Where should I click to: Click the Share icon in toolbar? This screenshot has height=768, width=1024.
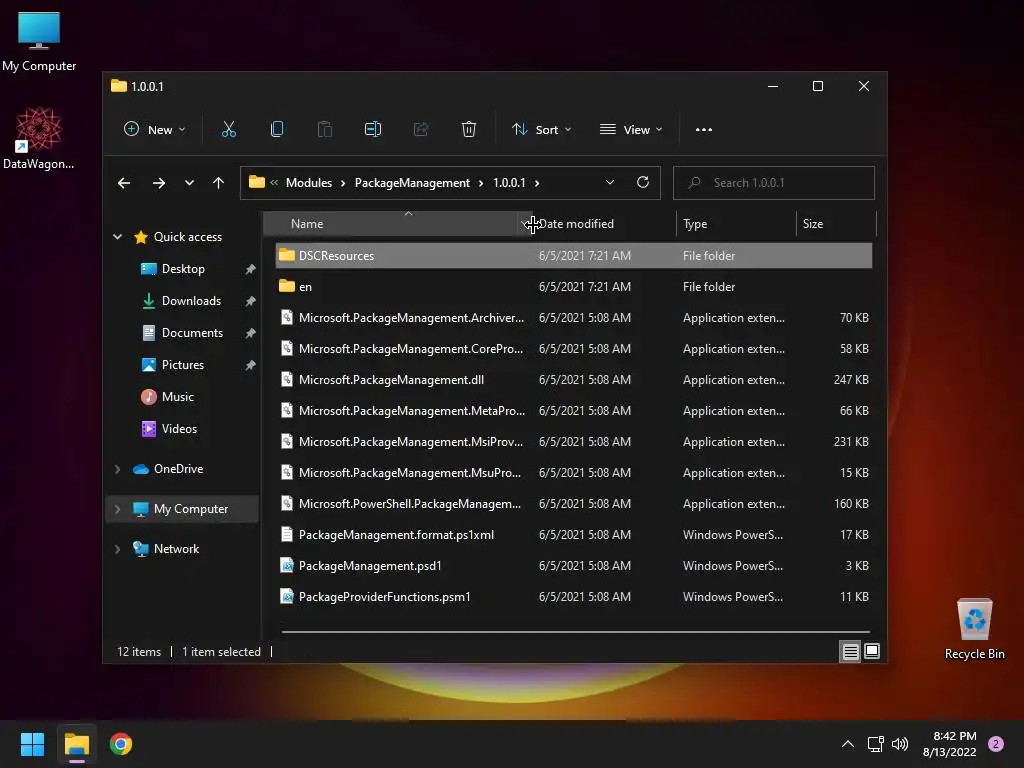(x=421, y=129)
